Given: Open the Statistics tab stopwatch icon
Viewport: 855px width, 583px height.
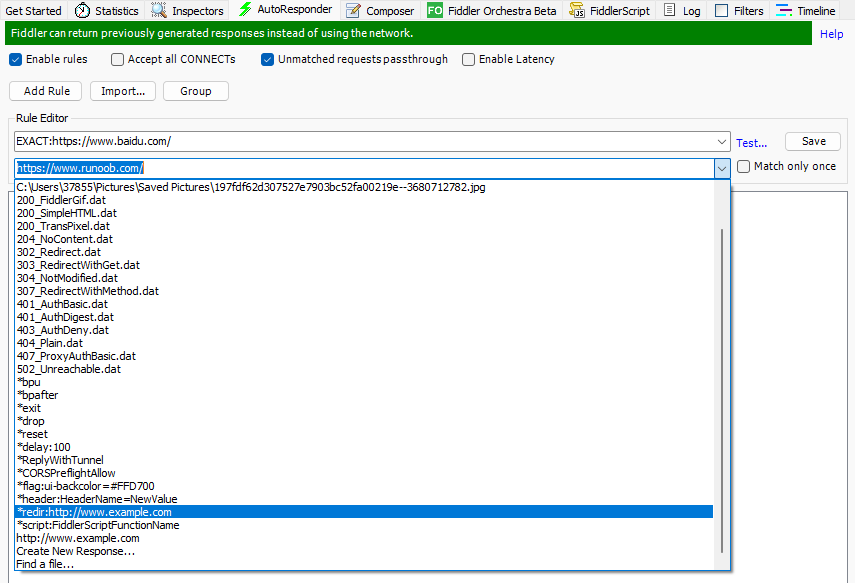Looking at the screenshot, I should [82, 10].
